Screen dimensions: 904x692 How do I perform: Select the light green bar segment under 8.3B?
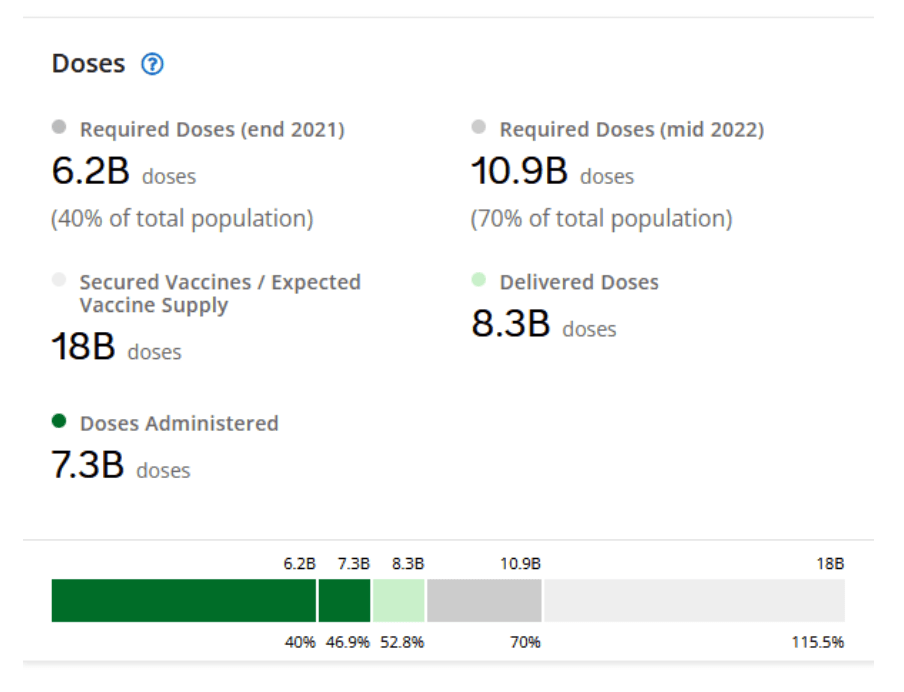click(x=398, y=600)
